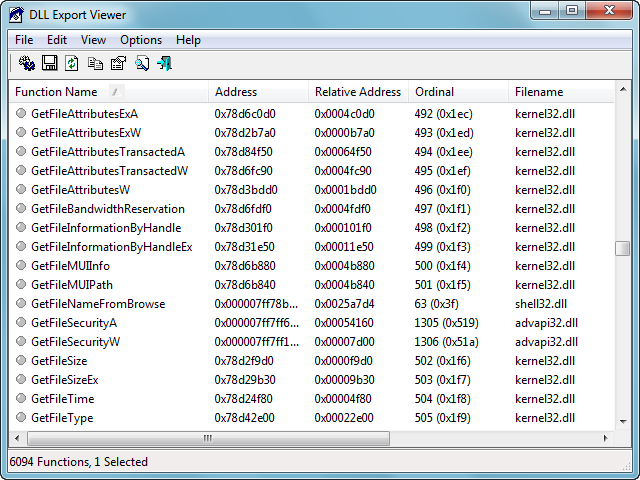Click address 0x78d42e00
This screenshot has height=480, width=640.
coord(244,418)
